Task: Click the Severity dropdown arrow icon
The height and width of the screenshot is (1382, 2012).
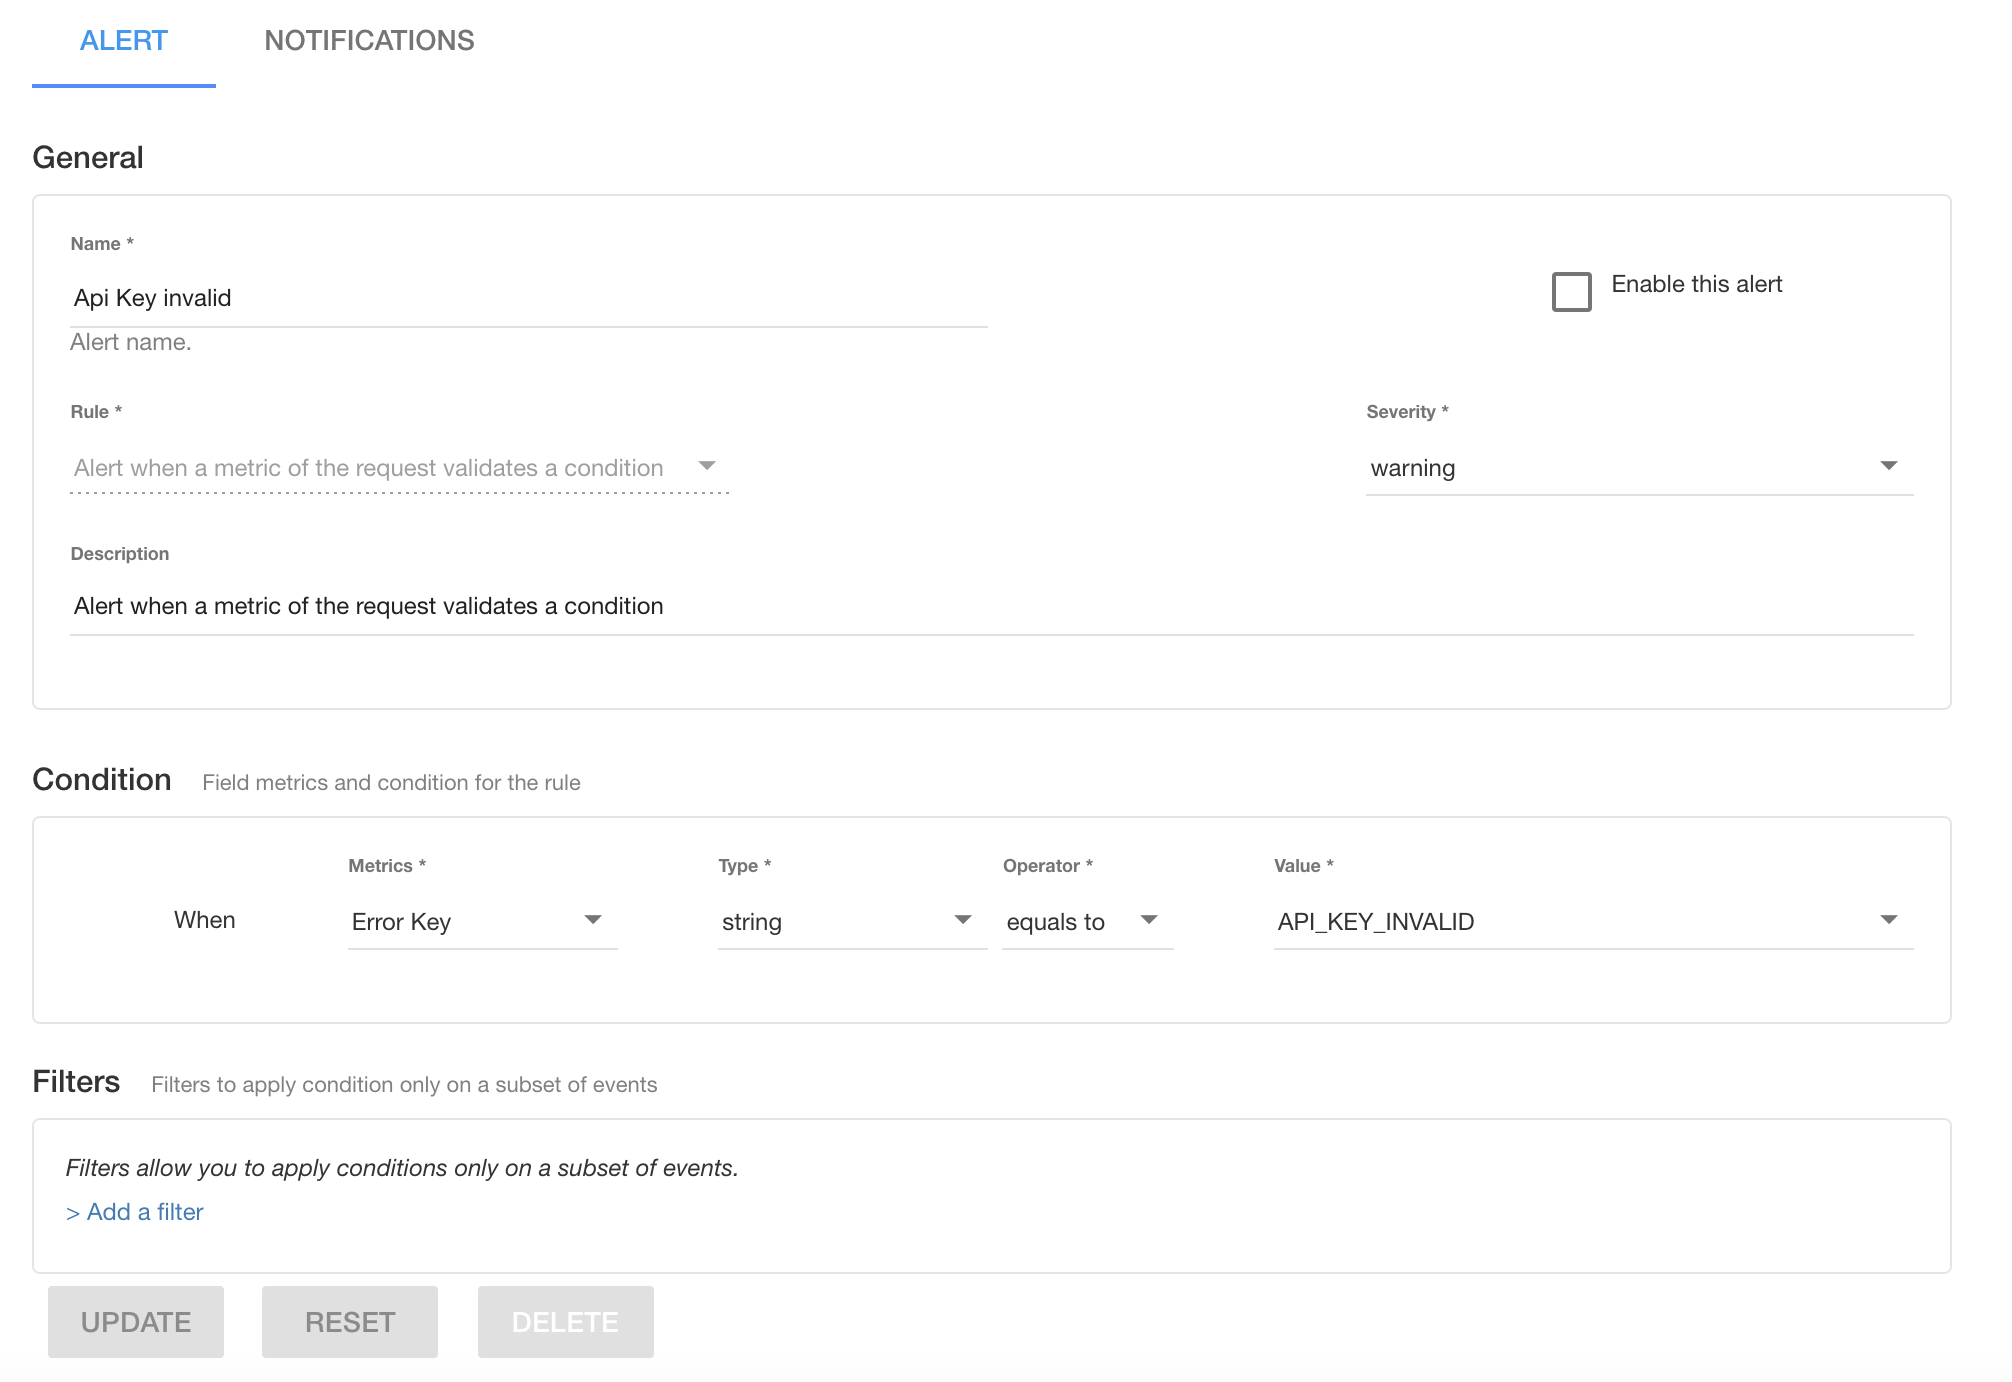Action: click(x=1888, y=466)
